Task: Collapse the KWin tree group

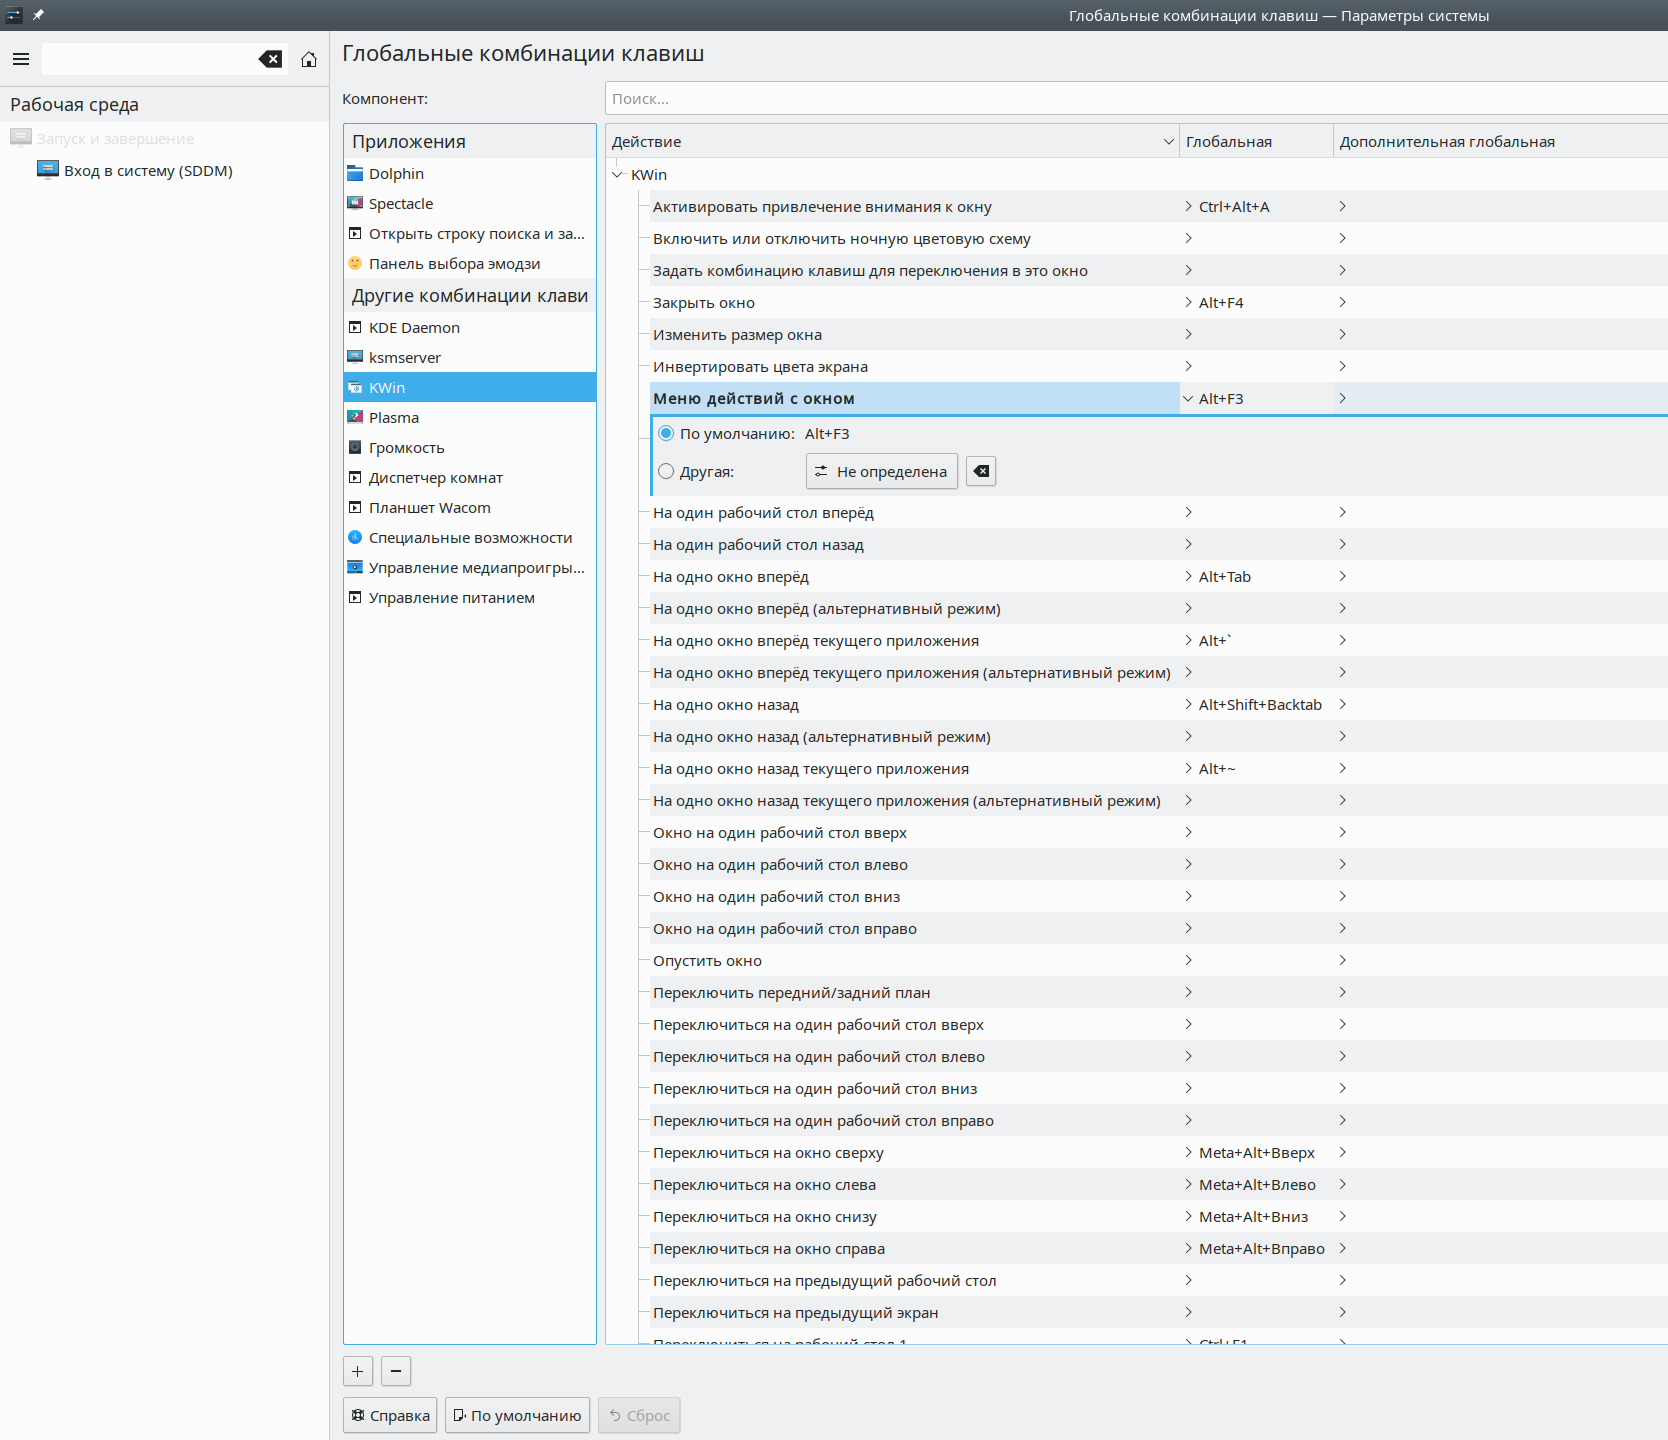Action: (618, 174)
